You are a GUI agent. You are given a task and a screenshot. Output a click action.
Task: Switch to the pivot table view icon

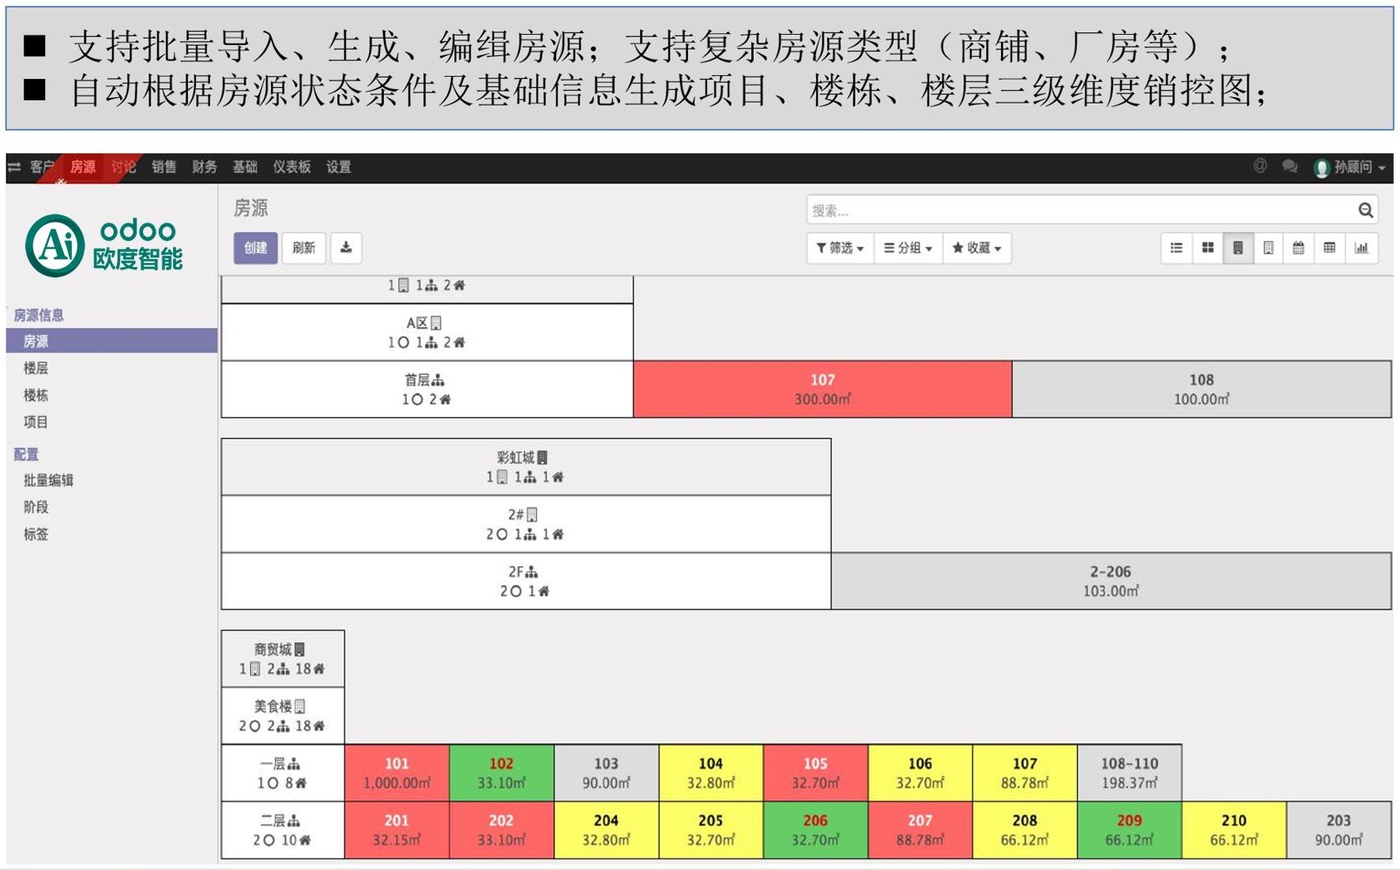point(1329,248)
